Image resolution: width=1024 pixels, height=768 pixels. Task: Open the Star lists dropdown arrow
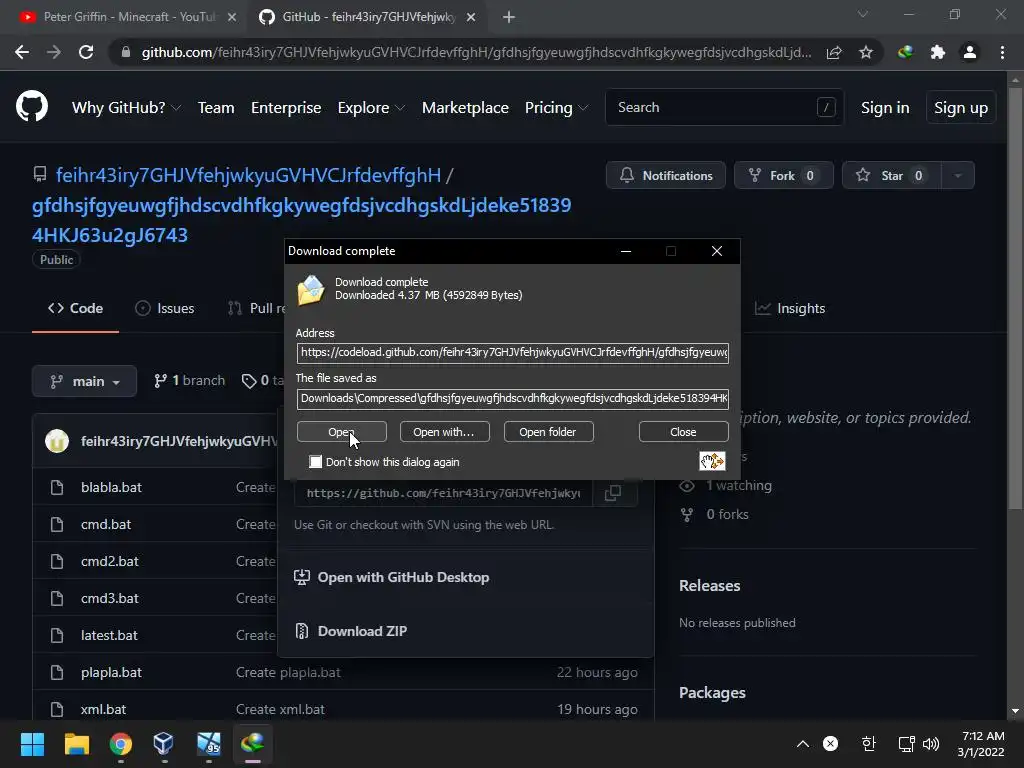point(958,175)
